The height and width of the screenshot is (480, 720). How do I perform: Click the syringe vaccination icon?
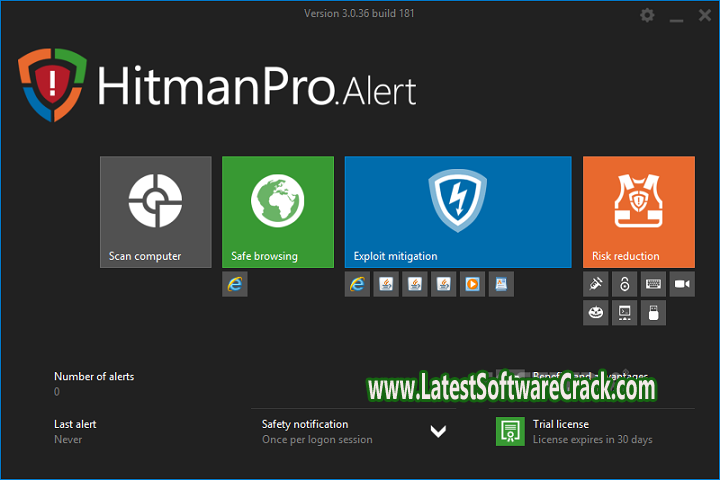596,285
